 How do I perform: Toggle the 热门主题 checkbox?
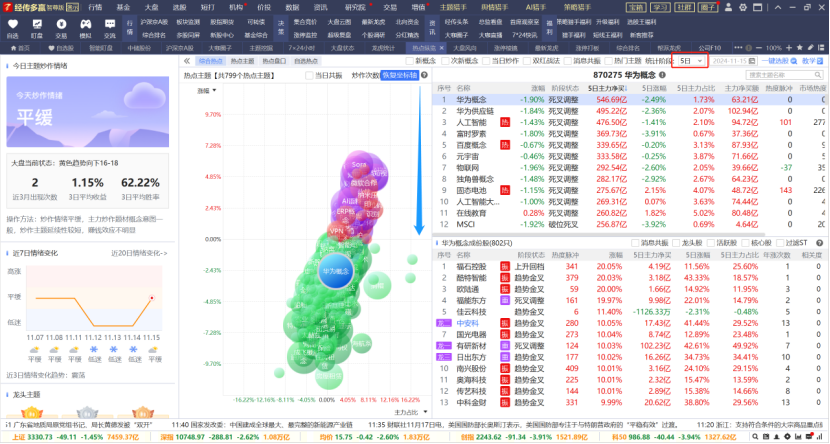coord(608,61)
